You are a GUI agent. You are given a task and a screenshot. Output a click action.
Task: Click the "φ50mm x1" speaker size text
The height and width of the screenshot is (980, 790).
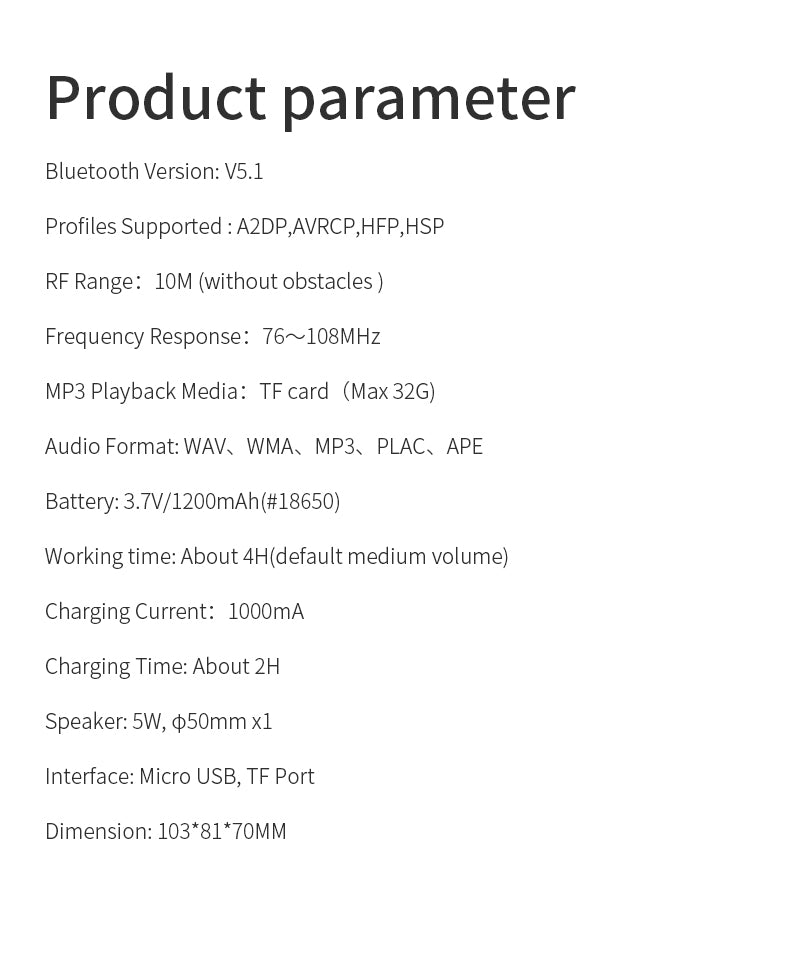[x=222, y=721]
